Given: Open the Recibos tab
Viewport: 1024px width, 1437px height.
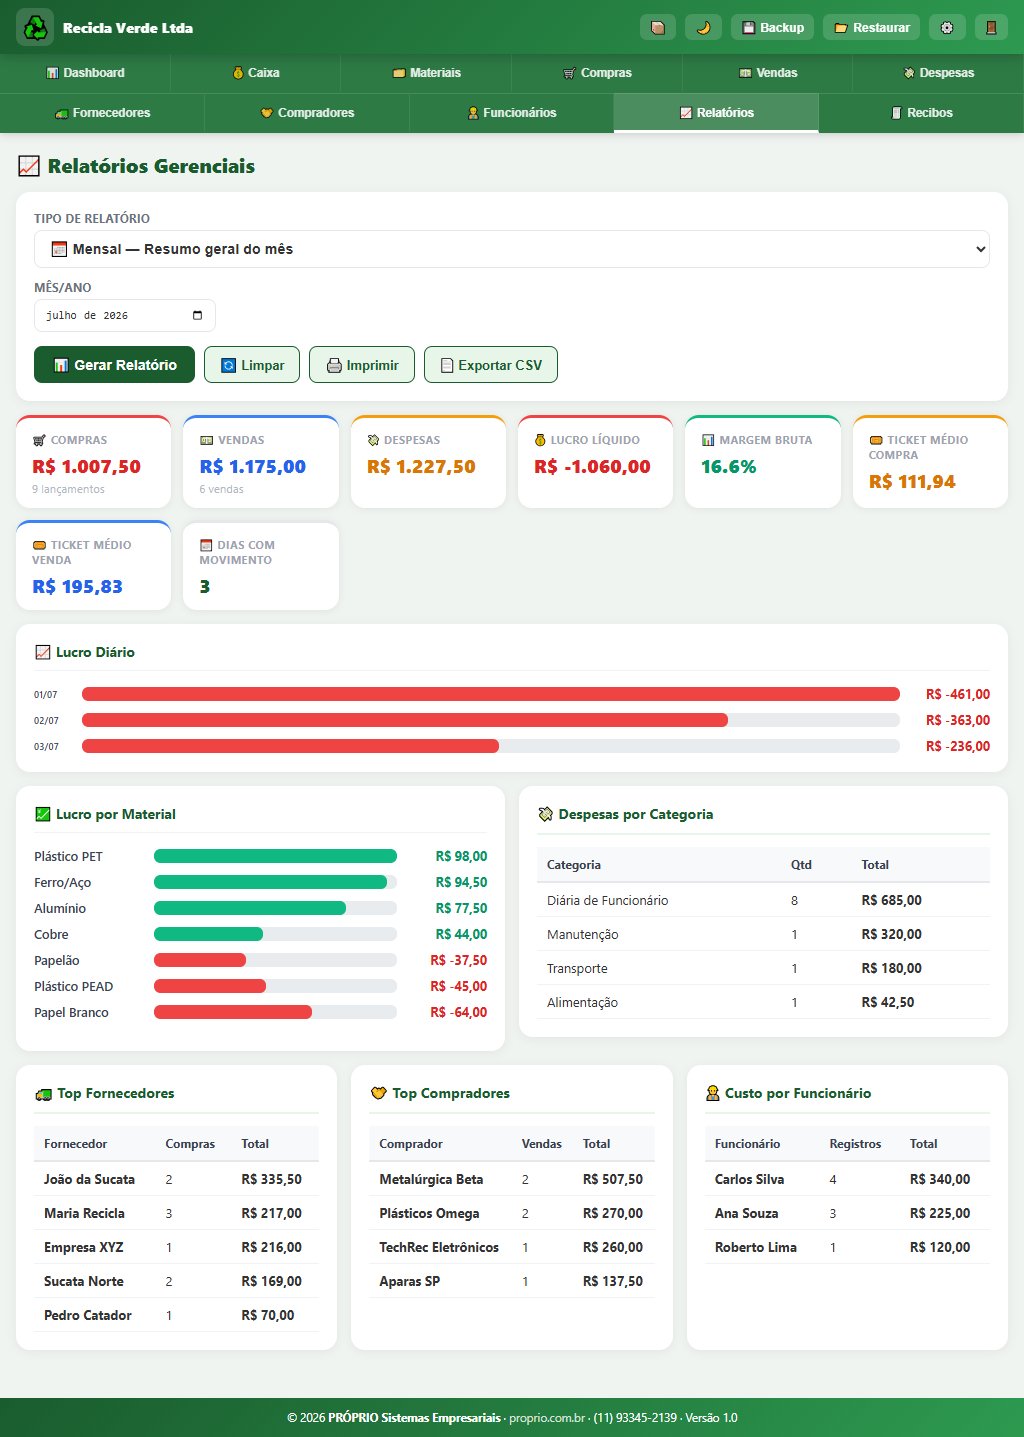Looking at the screenshot, I should tap(921, 113).
